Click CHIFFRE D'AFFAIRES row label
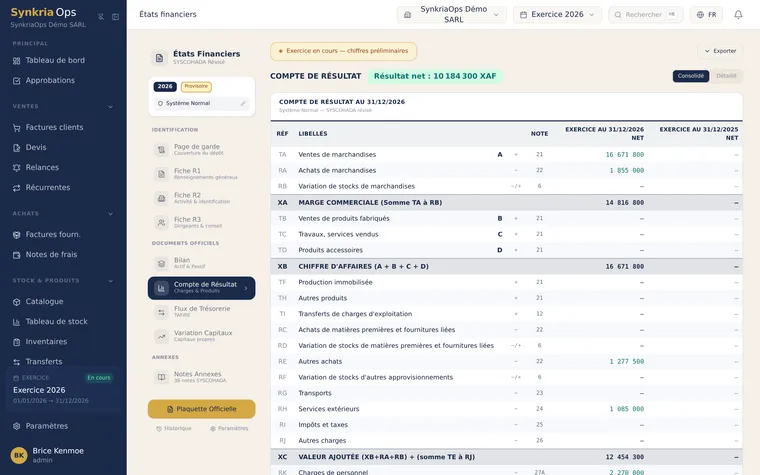 363,267
